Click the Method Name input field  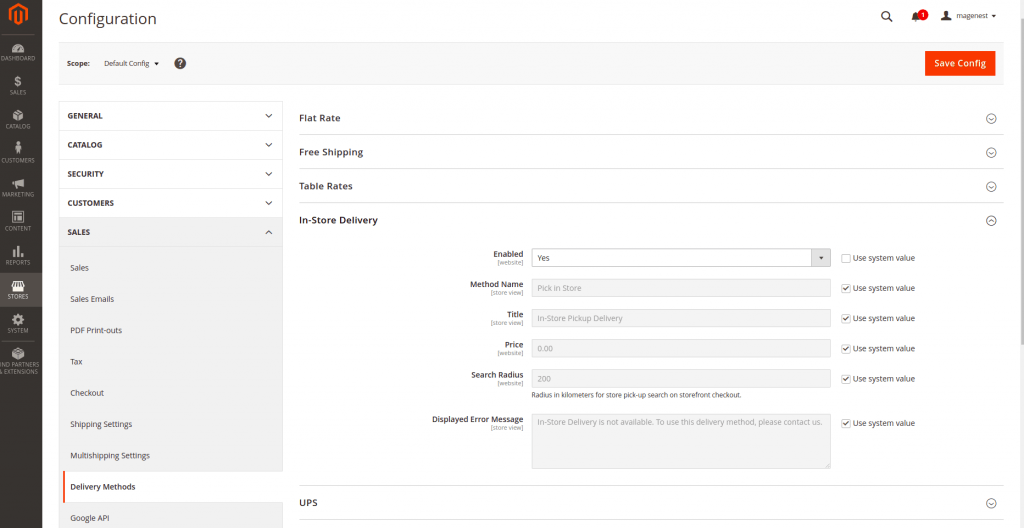[x=681, y=288]
